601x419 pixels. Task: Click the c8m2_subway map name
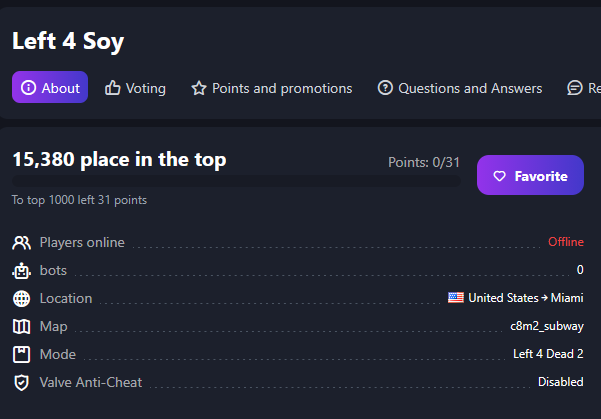pos(546,326)
